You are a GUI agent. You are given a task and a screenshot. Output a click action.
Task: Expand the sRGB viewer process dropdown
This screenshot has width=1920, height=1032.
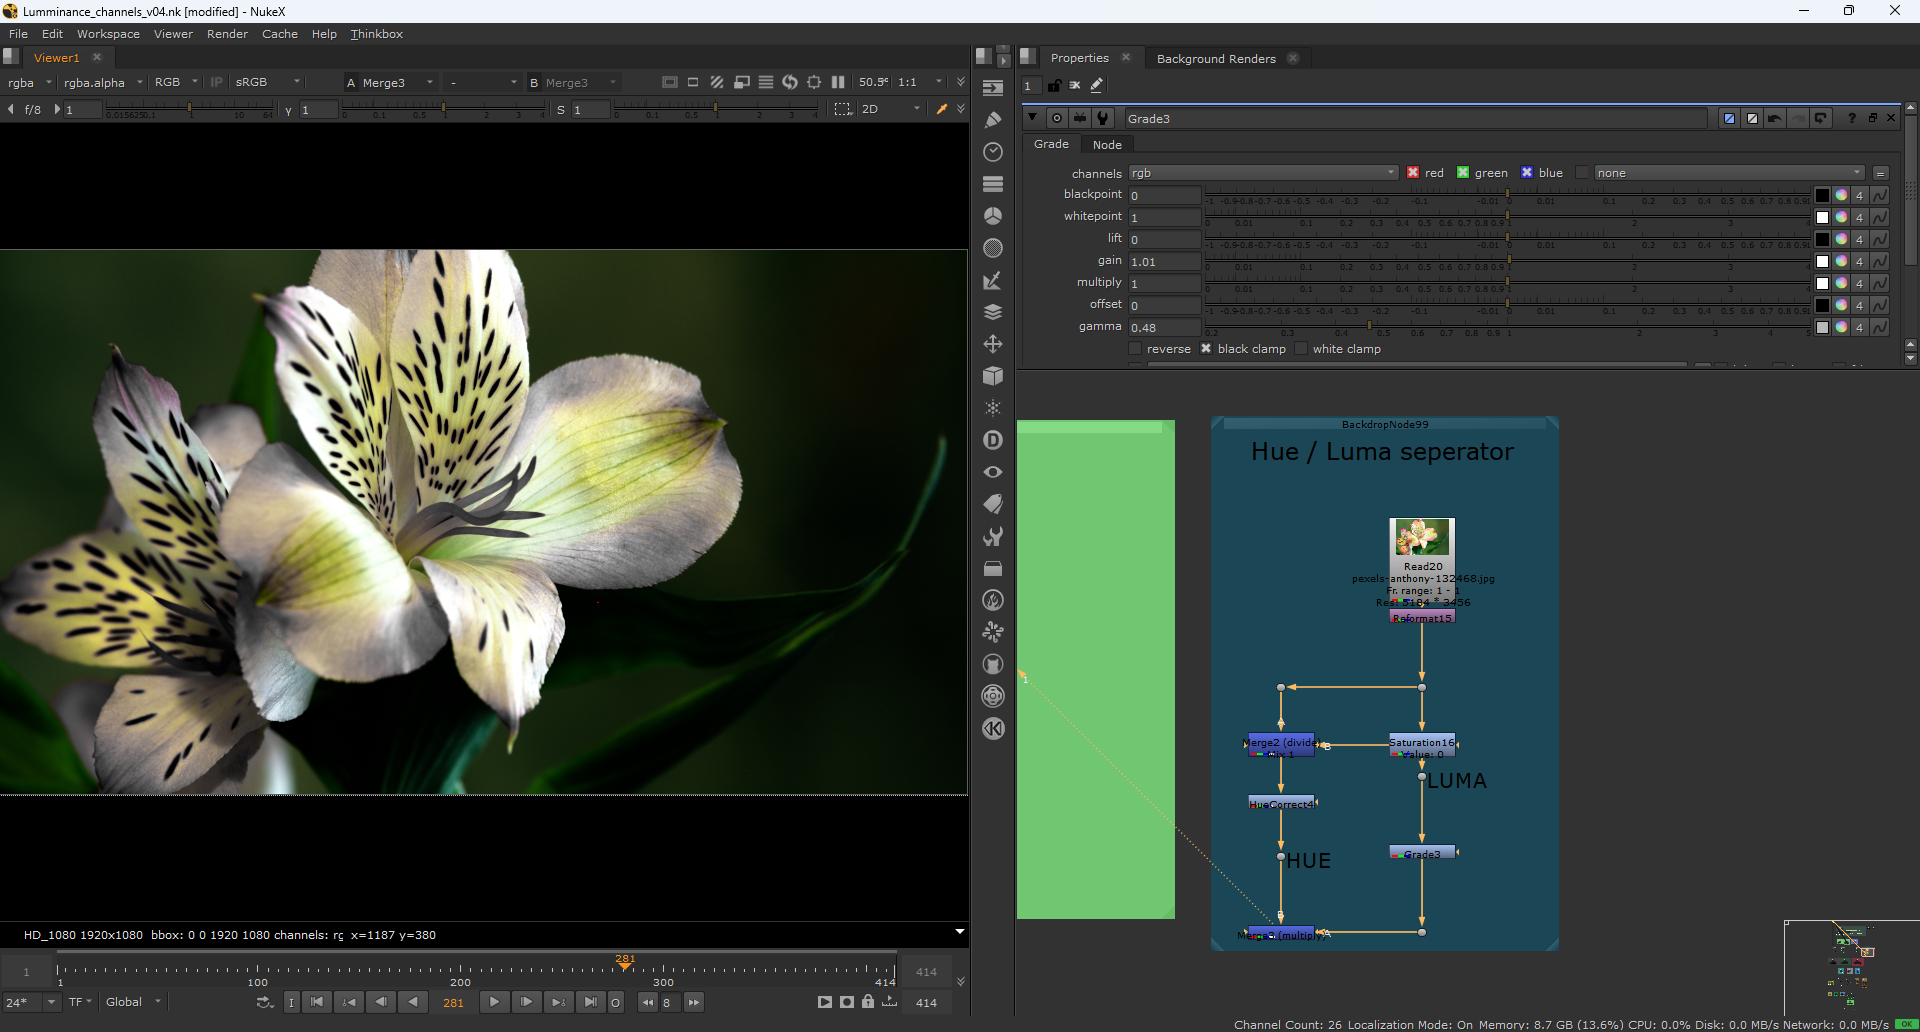pyautogui.click(x=267, y=82)
